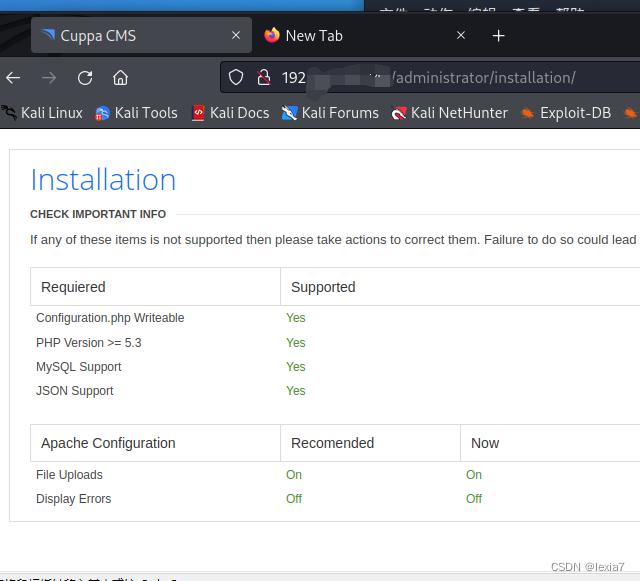Click the Kali Tools bookmark icon
Viewport: 640px width, 581px height.
[102, 113]
